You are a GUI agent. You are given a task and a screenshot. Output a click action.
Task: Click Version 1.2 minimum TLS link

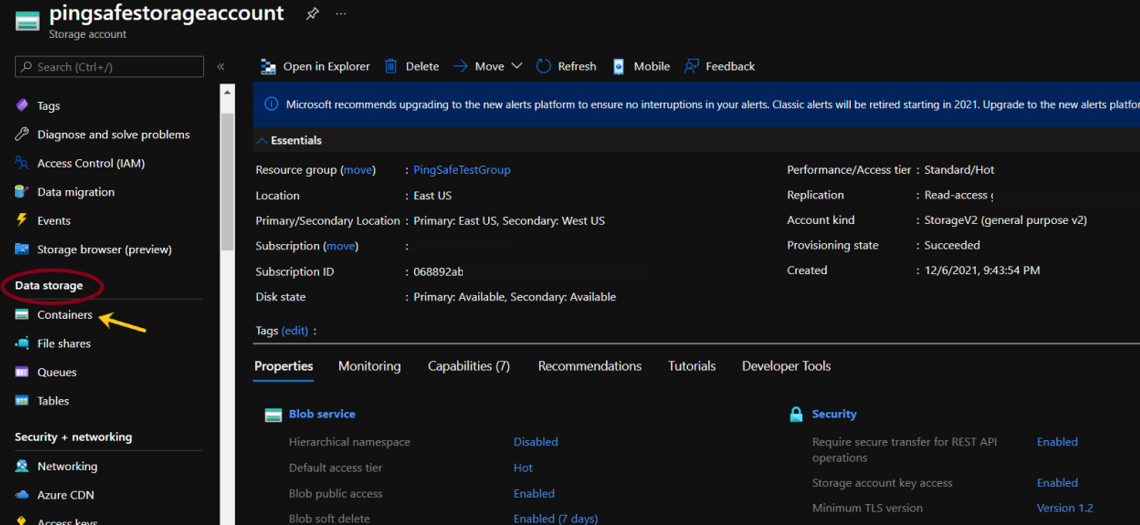point(1064,508)
